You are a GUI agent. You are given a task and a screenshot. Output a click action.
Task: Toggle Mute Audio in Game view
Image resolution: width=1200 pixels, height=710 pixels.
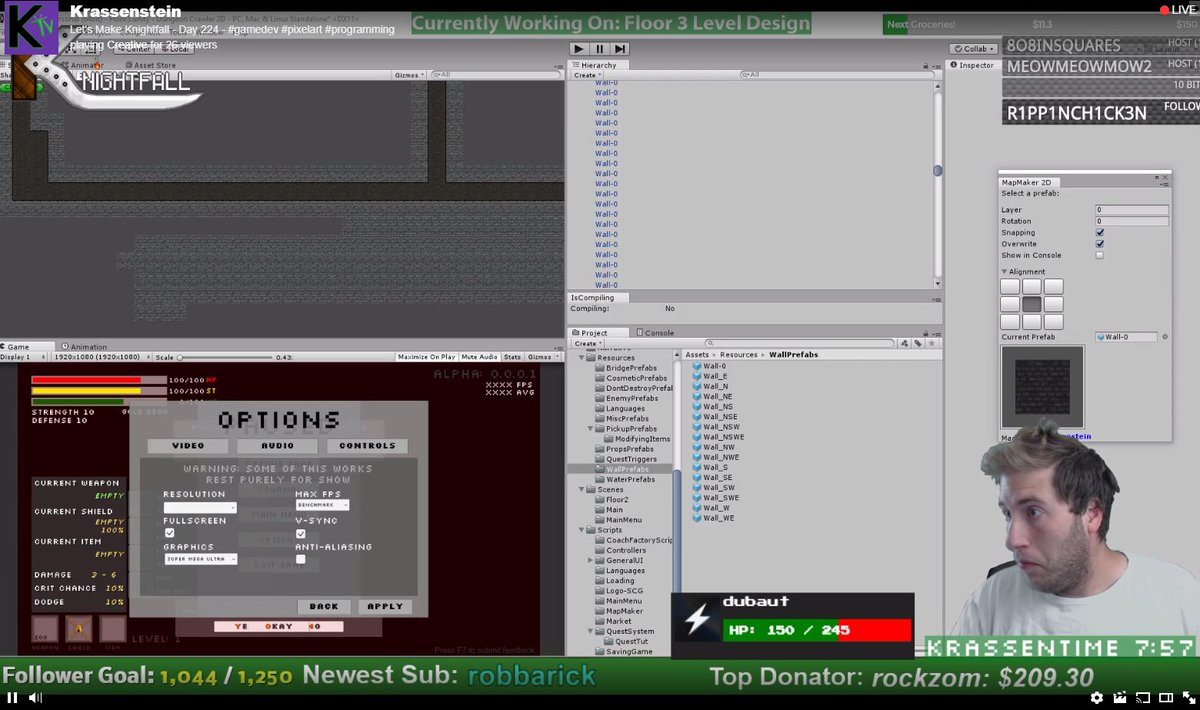coord(479,357)
